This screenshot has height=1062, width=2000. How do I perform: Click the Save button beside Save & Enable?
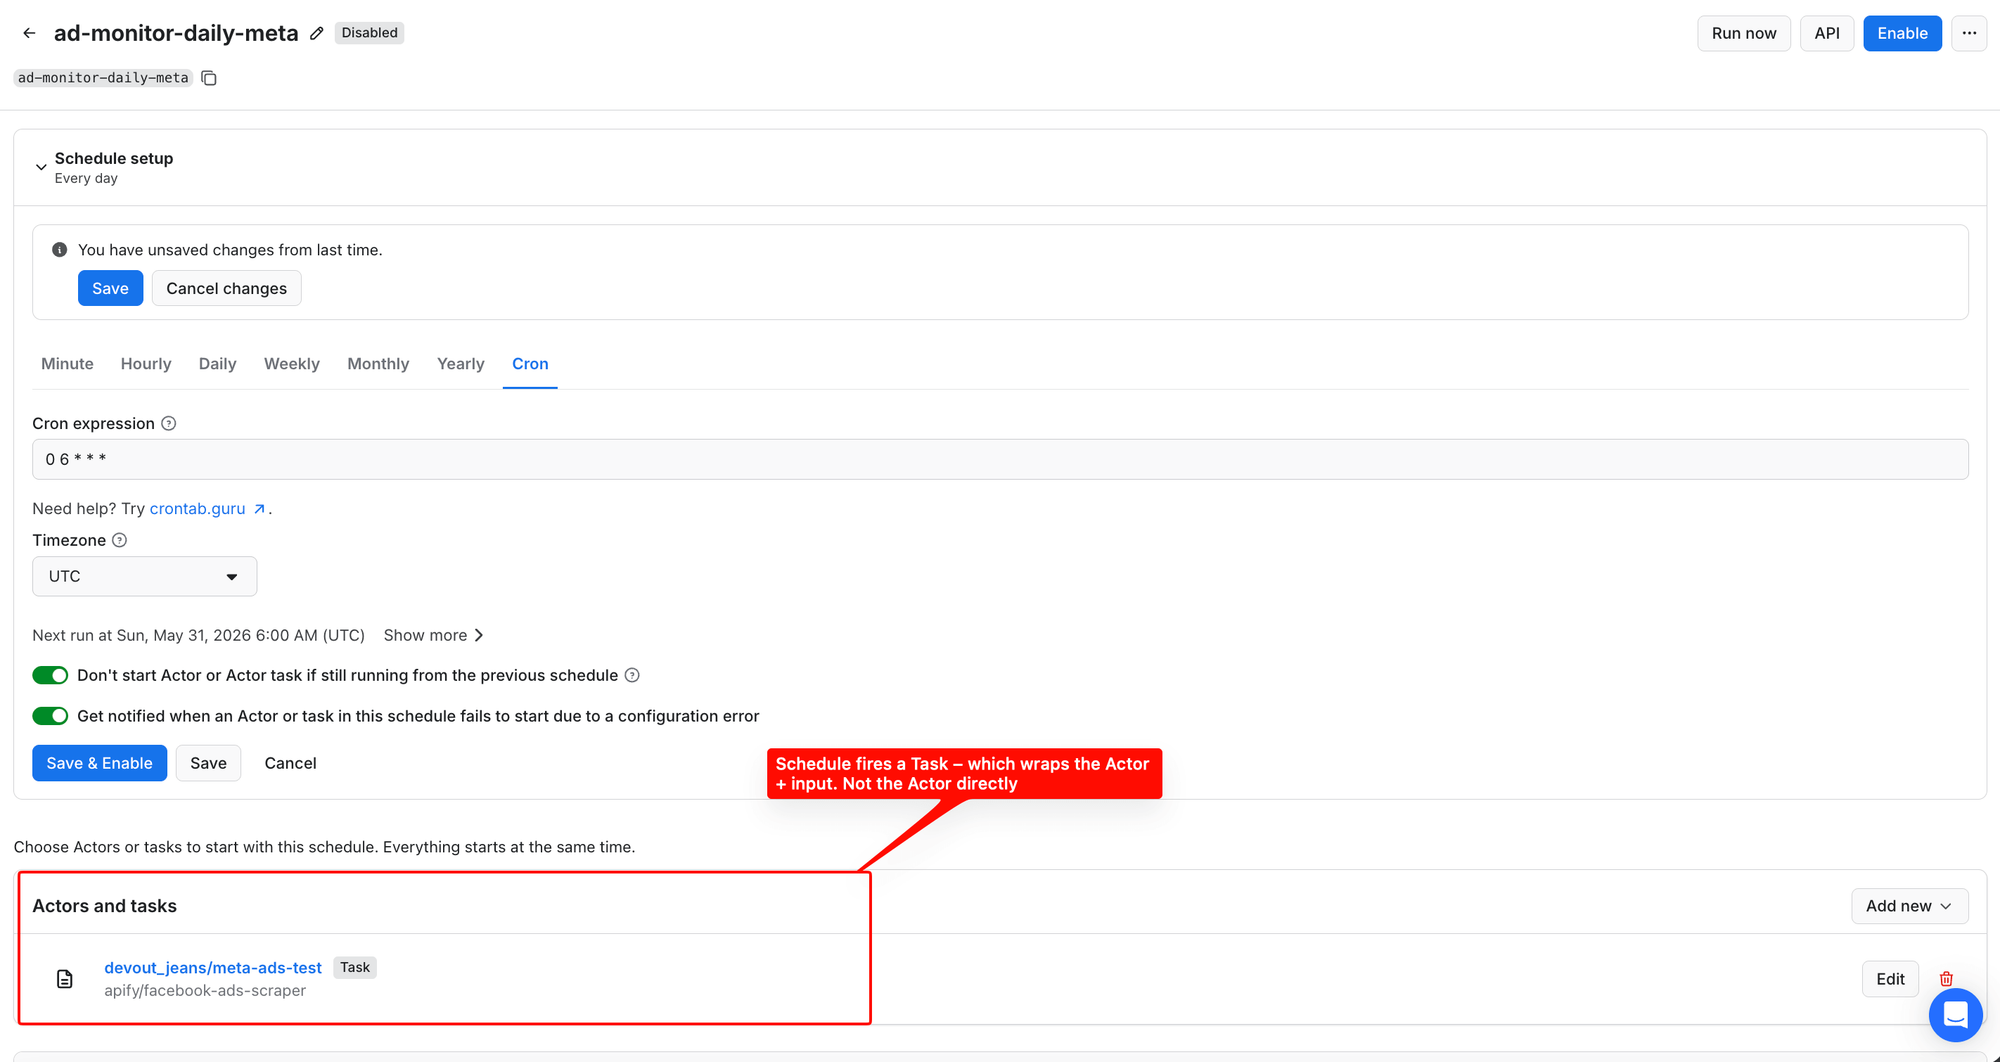coord(208,763)
